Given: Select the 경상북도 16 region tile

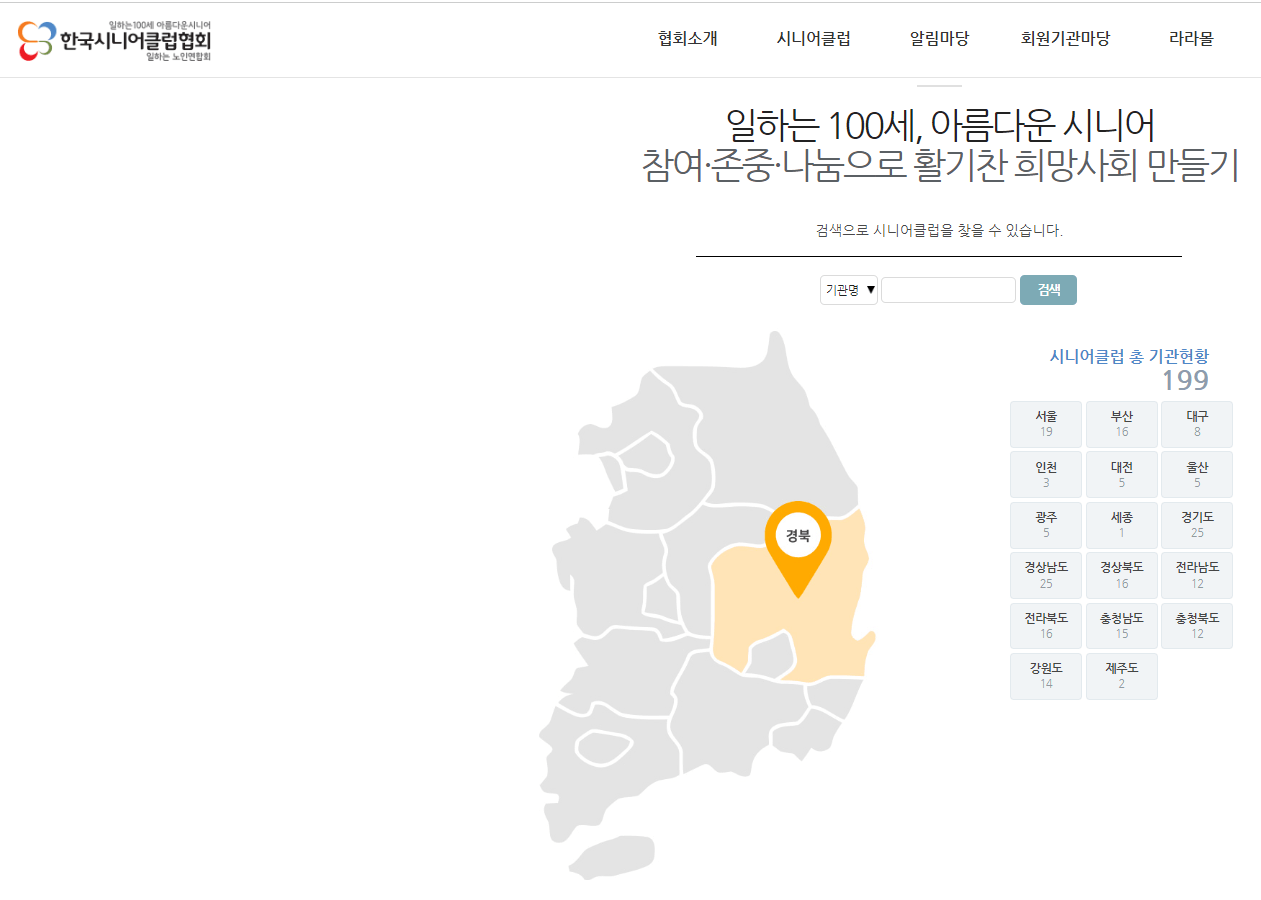Looking at the screenshot, I should [1122, 575].
